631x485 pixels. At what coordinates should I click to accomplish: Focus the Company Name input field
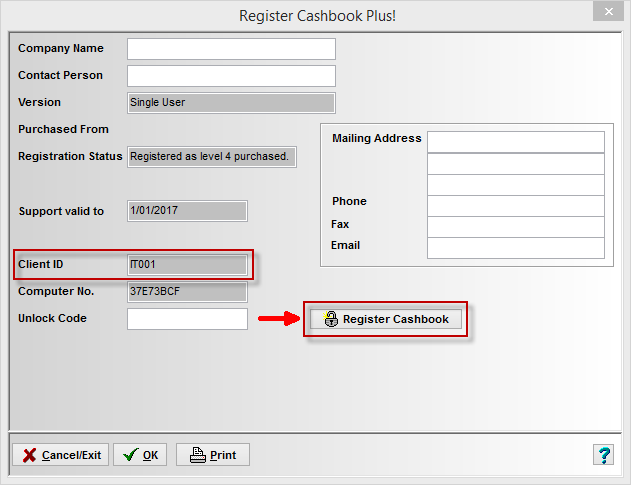point(231,49)
